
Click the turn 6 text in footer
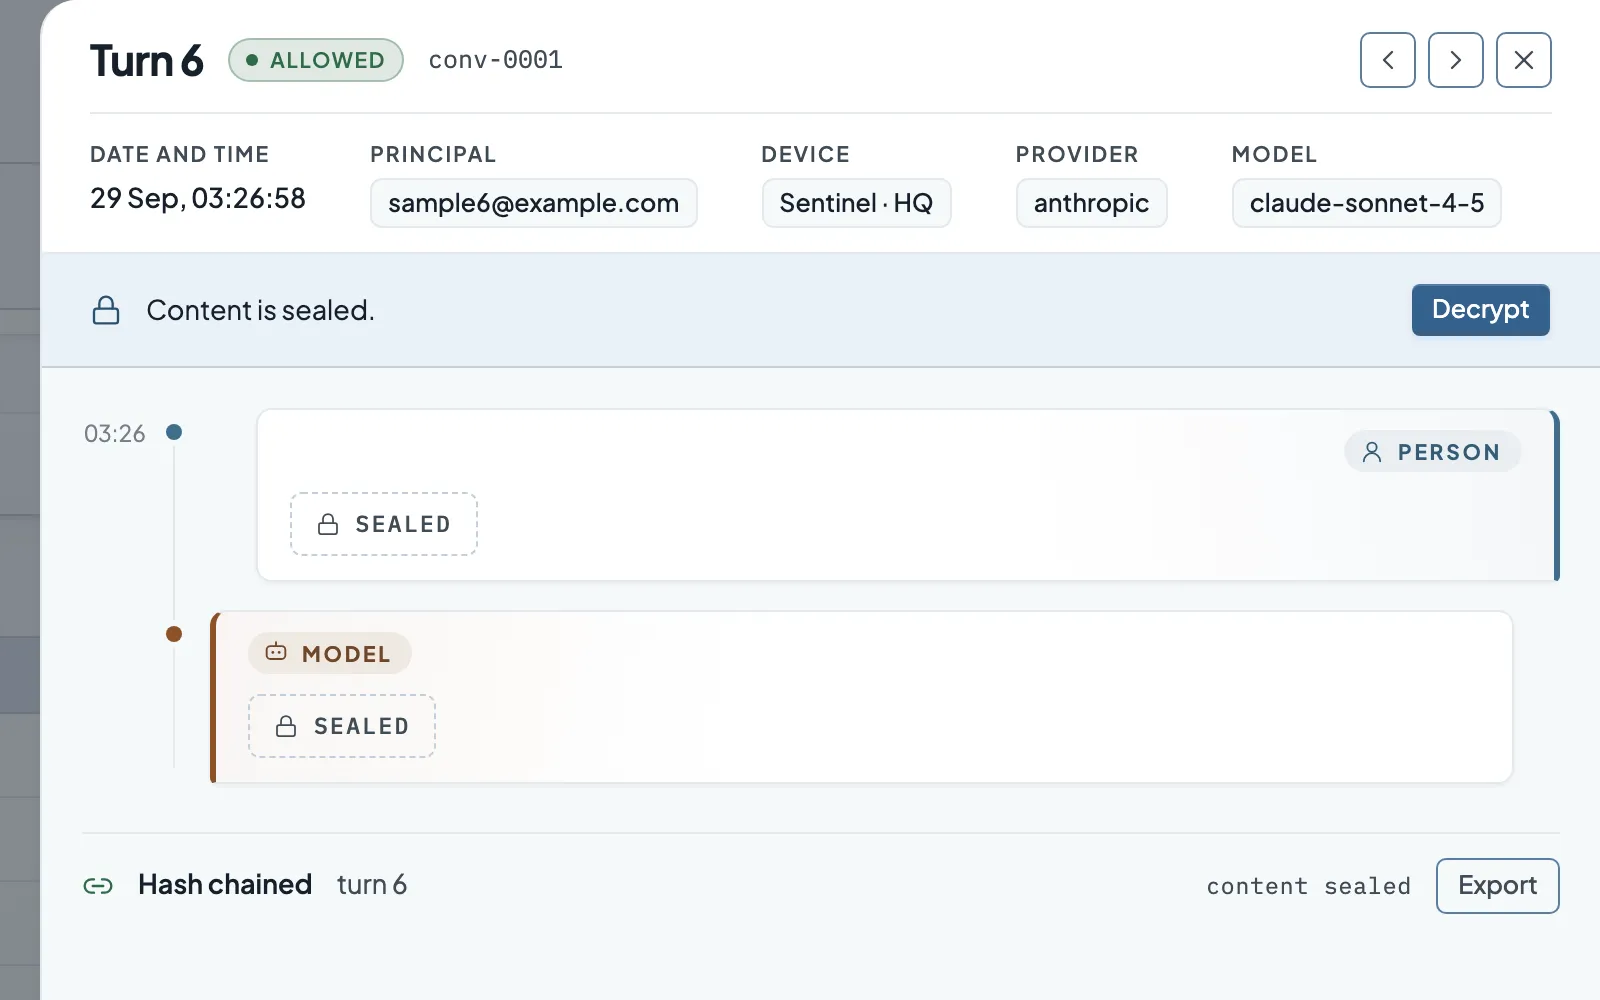tap(372, 885)
